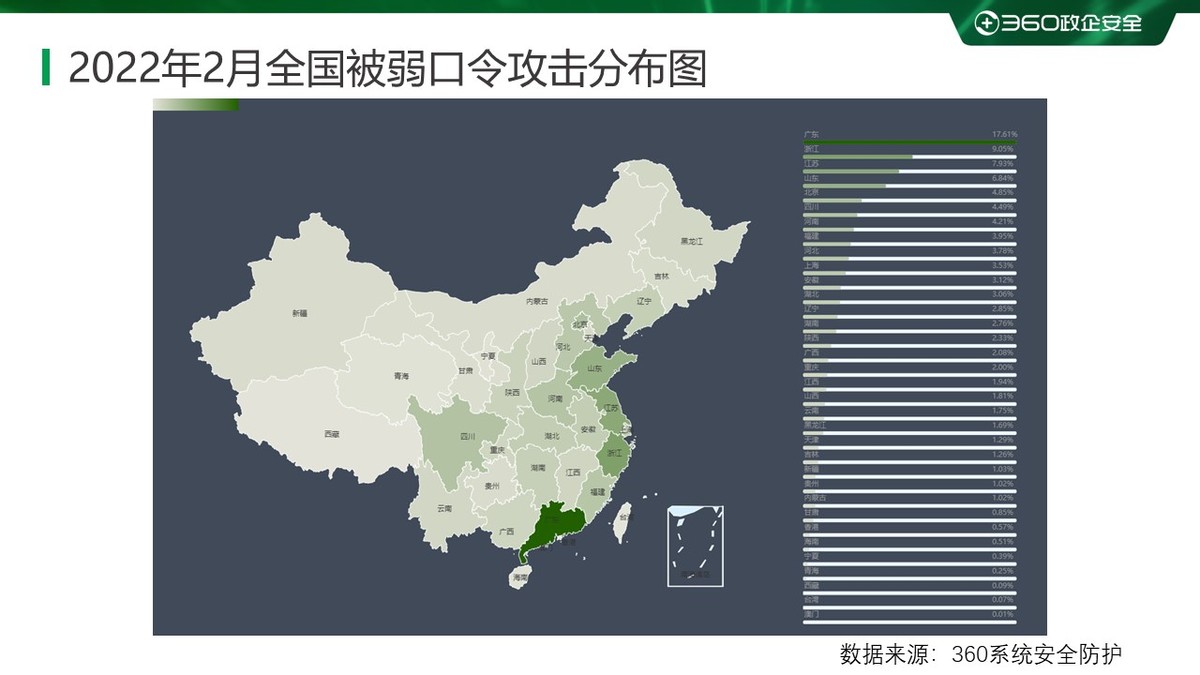Image resolution: width=1200 pixels, height=675 pixels.
Task: Click Xinjiang region on the map
Action: [300, 312]
